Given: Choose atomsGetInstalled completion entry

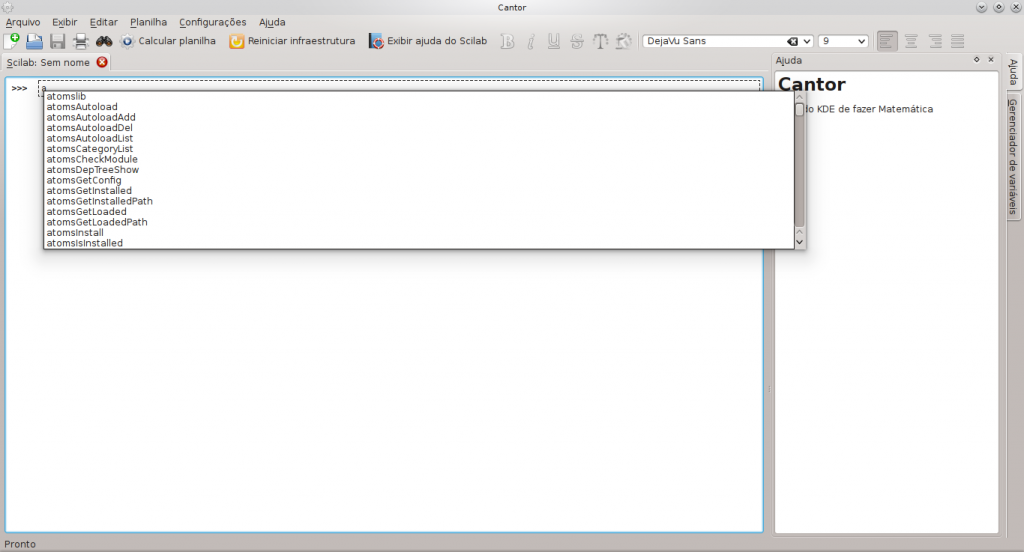Looking at the screenshot, I should 419,191.
